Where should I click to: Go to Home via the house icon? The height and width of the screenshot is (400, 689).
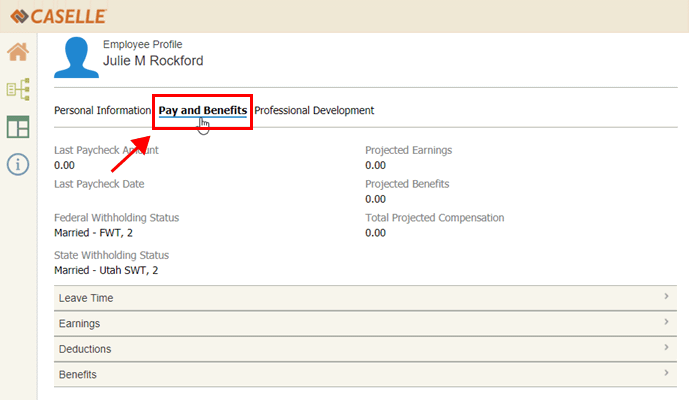click(x=18, y=53)
